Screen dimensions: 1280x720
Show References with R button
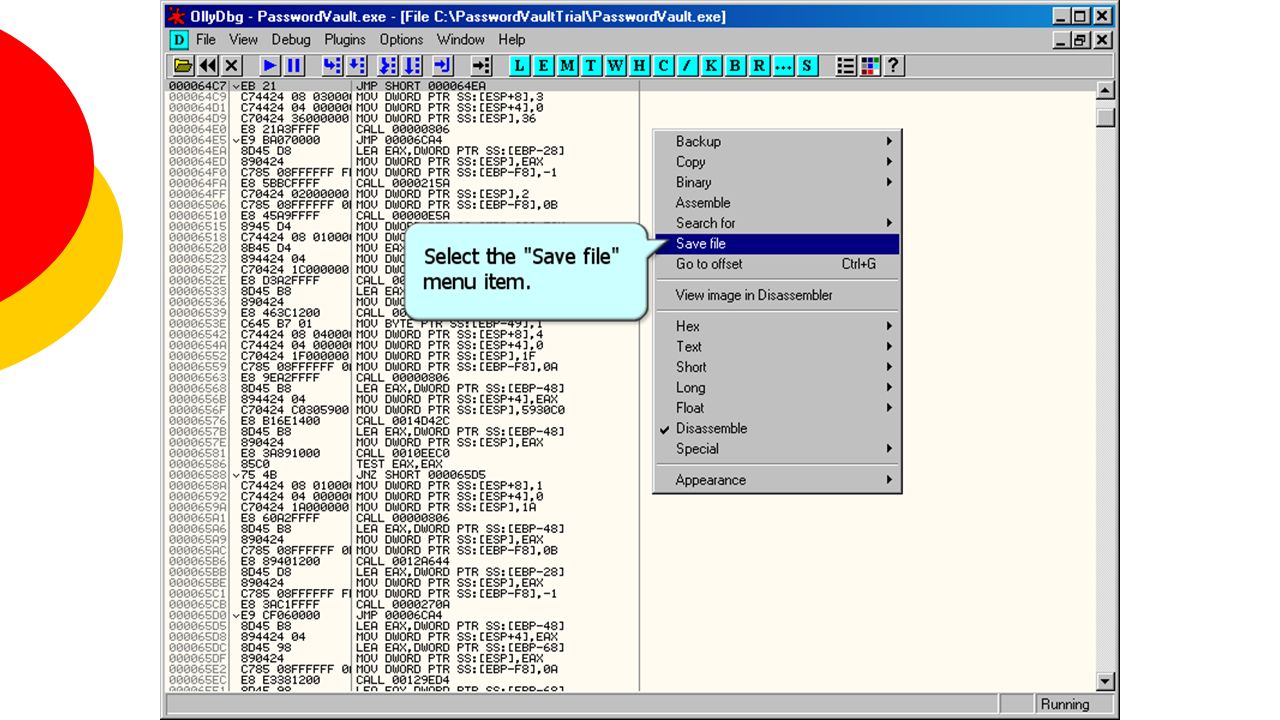pos(760,66)
